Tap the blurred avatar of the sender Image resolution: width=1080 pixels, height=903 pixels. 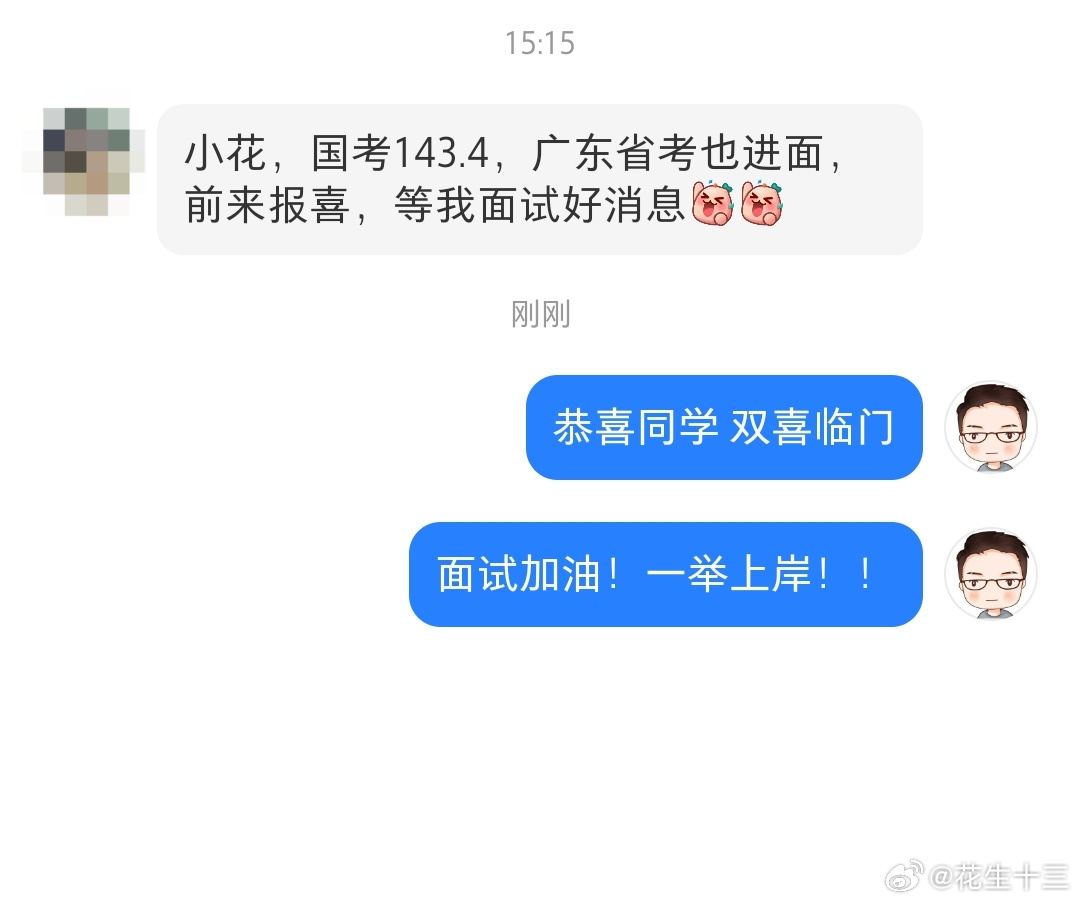(84, 160)
